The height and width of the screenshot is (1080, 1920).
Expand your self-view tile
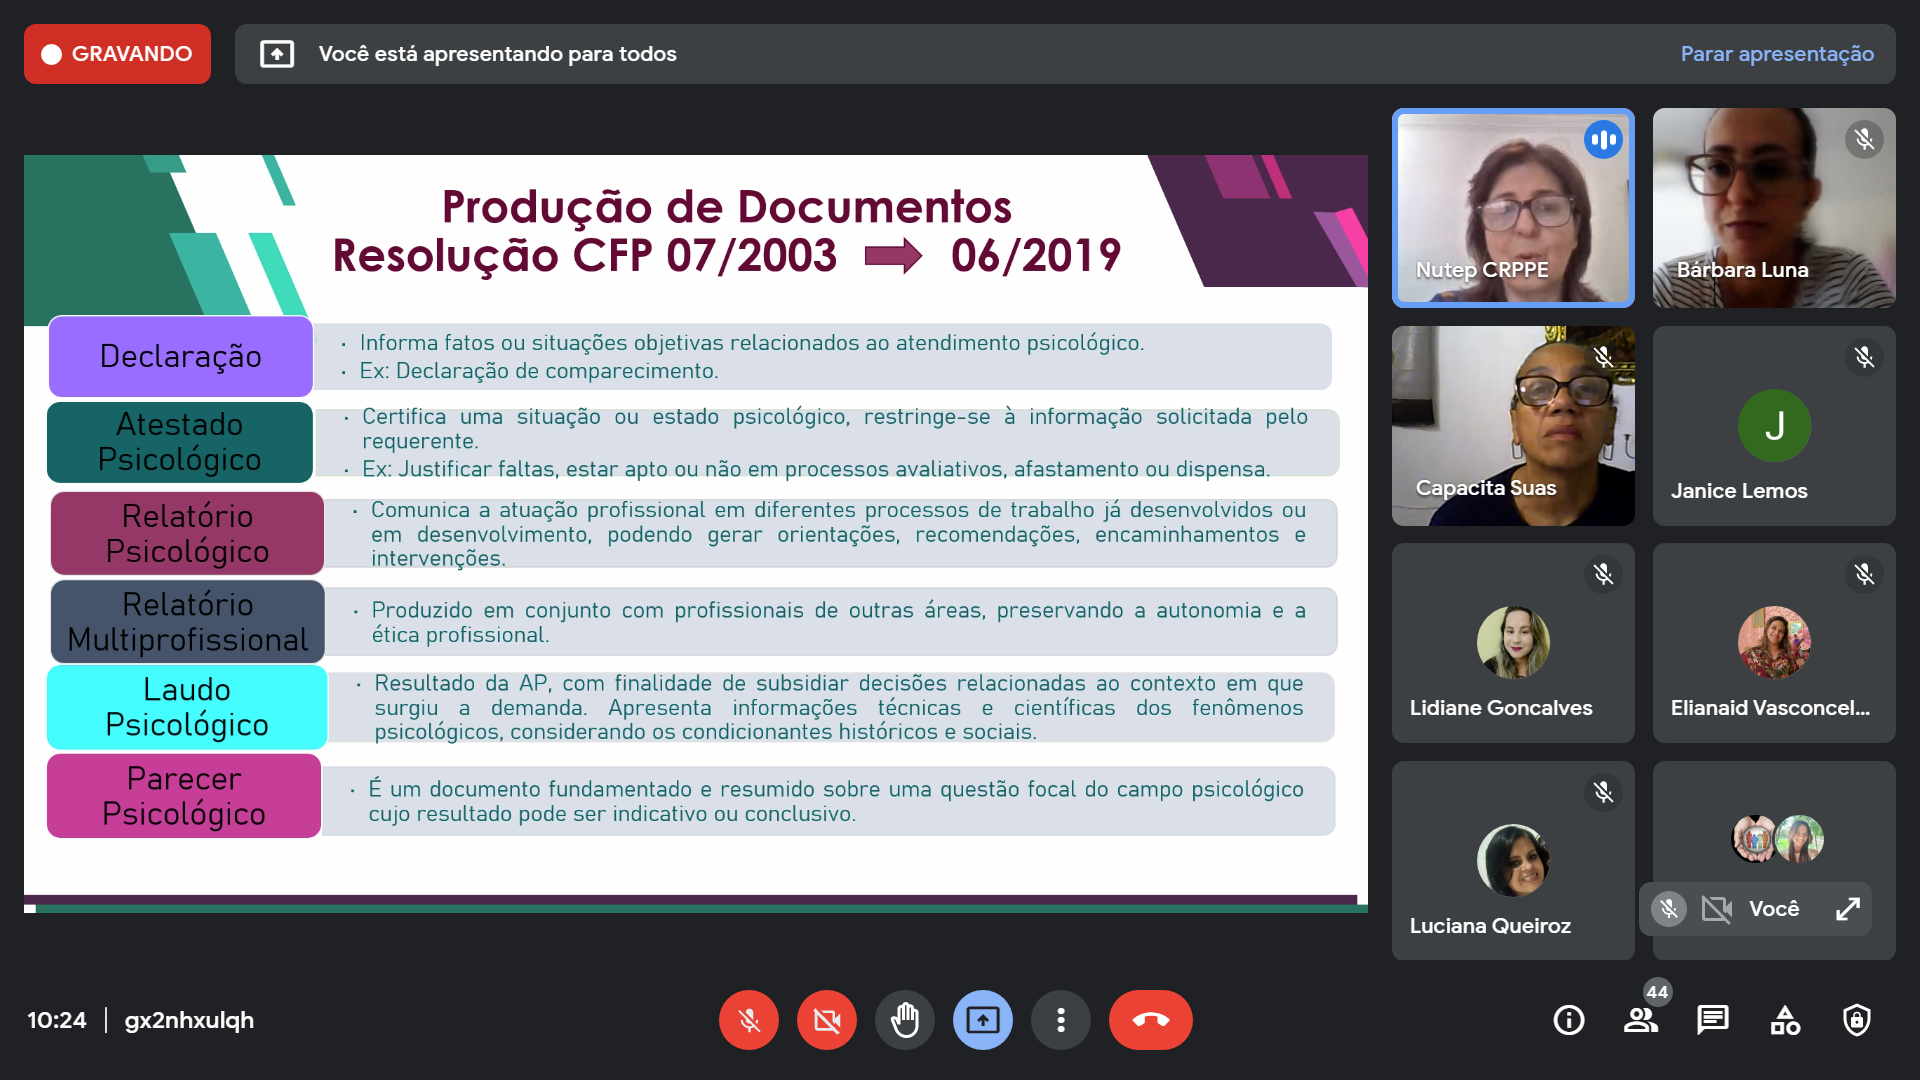1847,908
